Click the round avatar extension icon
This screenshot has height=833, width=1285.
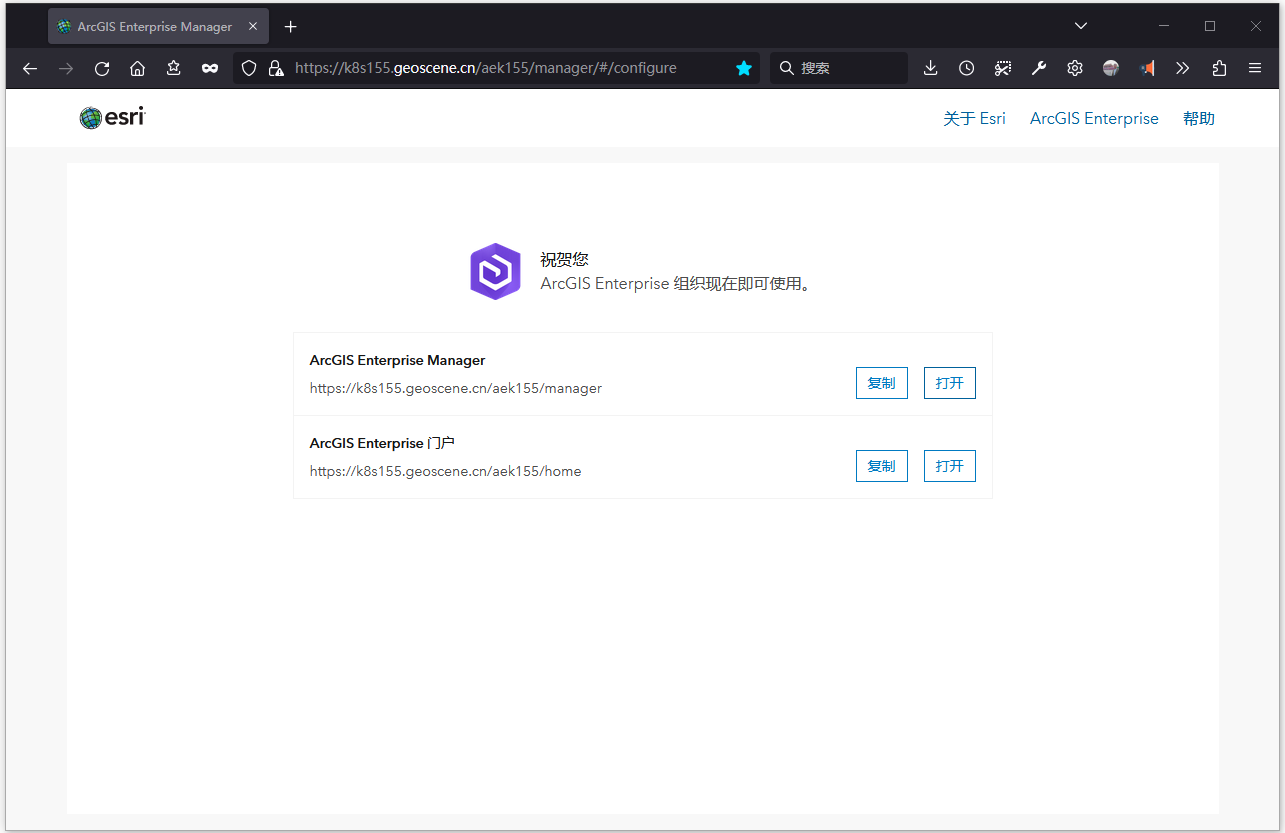tap(1111, 68)
